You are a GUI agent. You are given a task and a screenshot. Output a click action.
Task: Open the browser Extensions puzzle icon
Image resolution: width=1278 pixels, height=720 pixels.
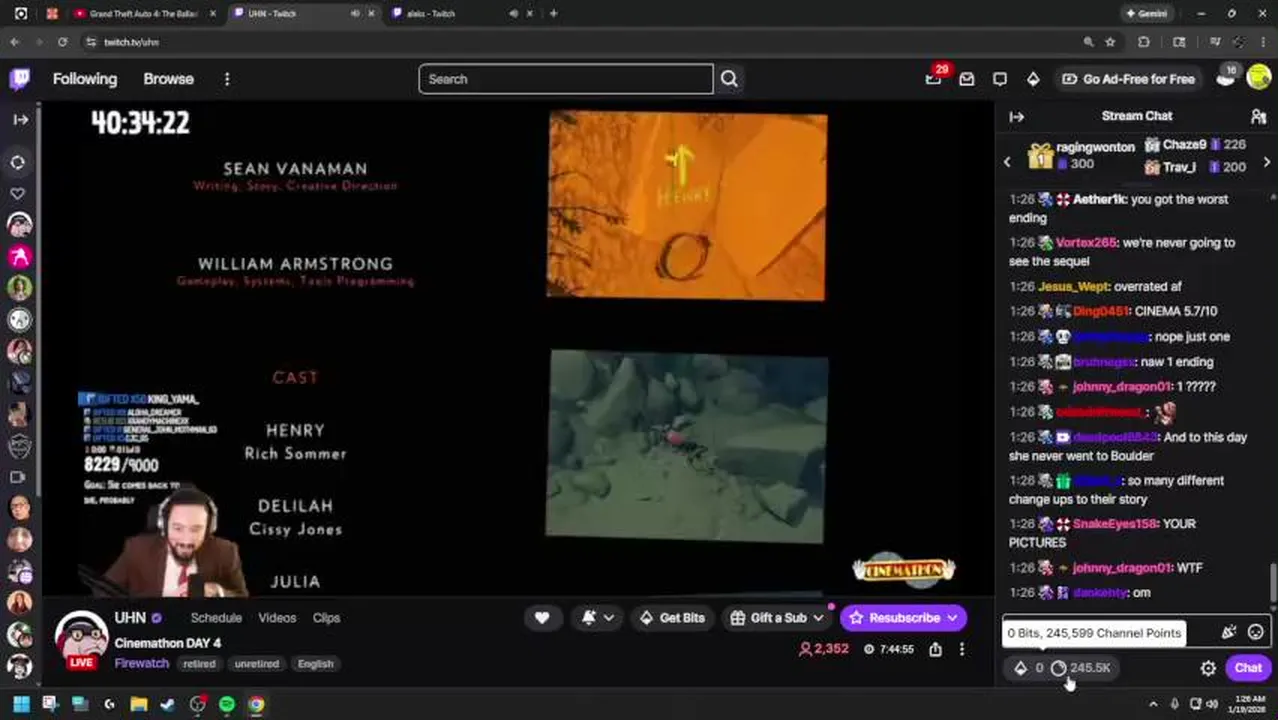coord(1144,42)
